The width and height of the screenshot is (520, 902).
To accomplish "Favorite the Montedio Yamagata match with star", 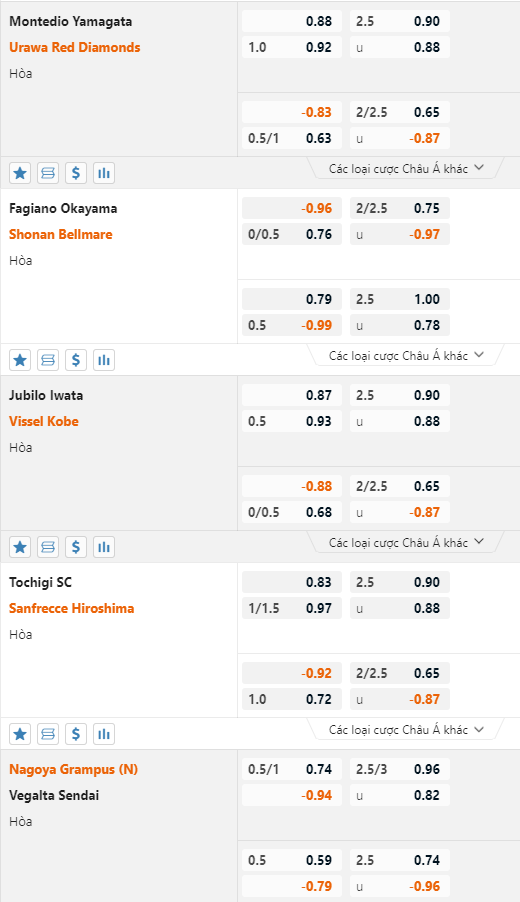I will 20,173.
